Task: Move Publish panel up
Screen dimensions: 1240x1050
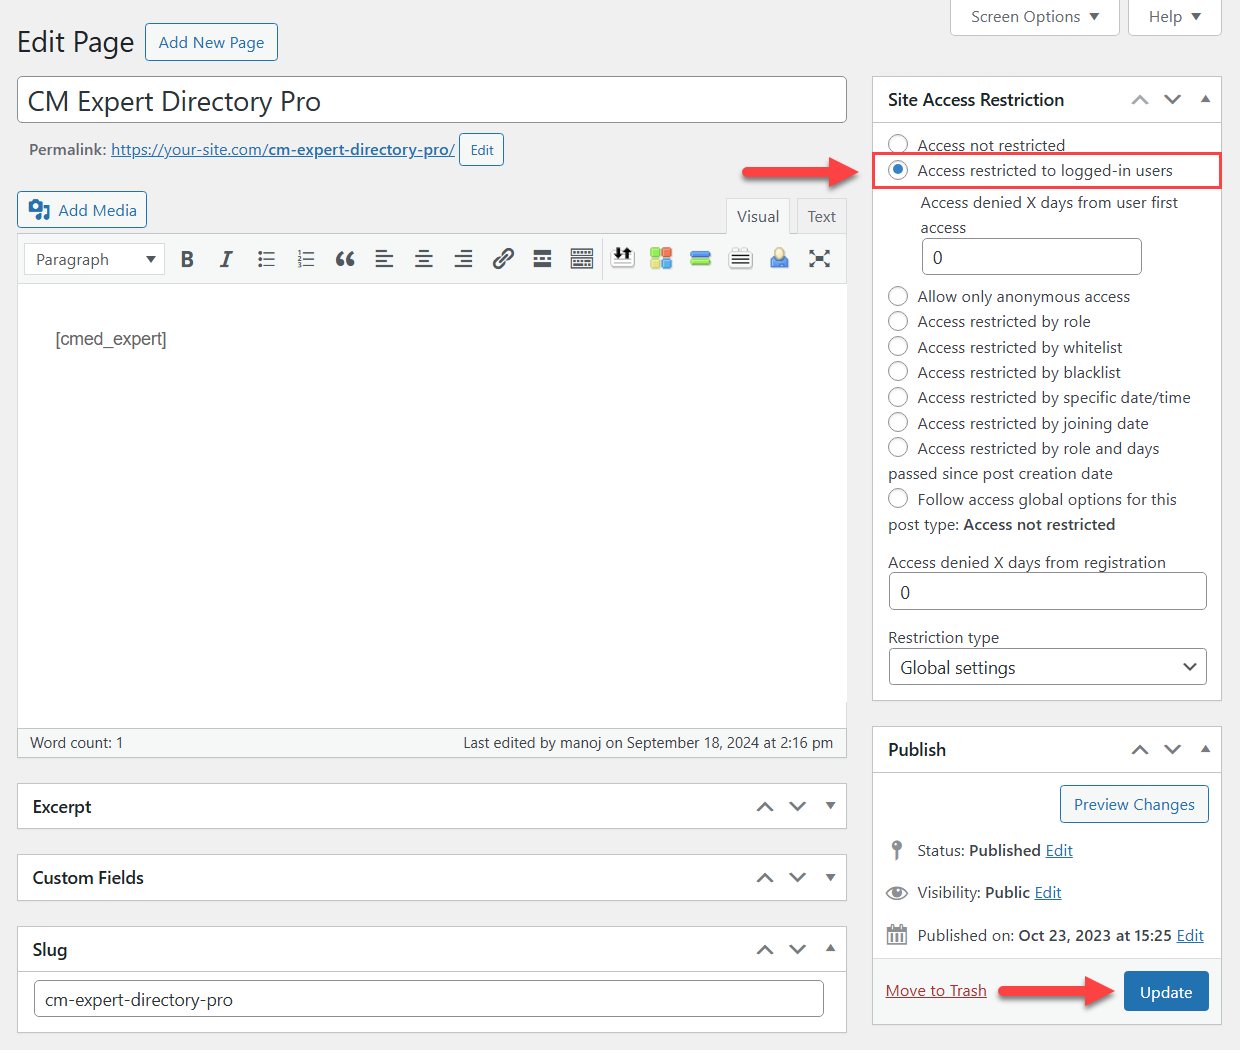Action: (1140, 750)
